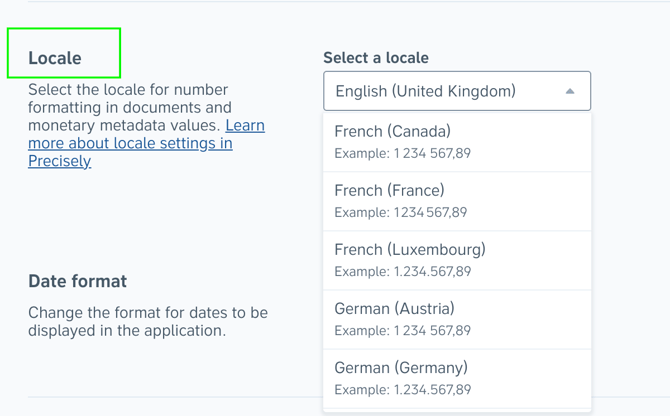Image resolution: width=670 pixels, height=416 pixels.
Task: Click the example number under French (France)
Action: click(x=430, y=212)
